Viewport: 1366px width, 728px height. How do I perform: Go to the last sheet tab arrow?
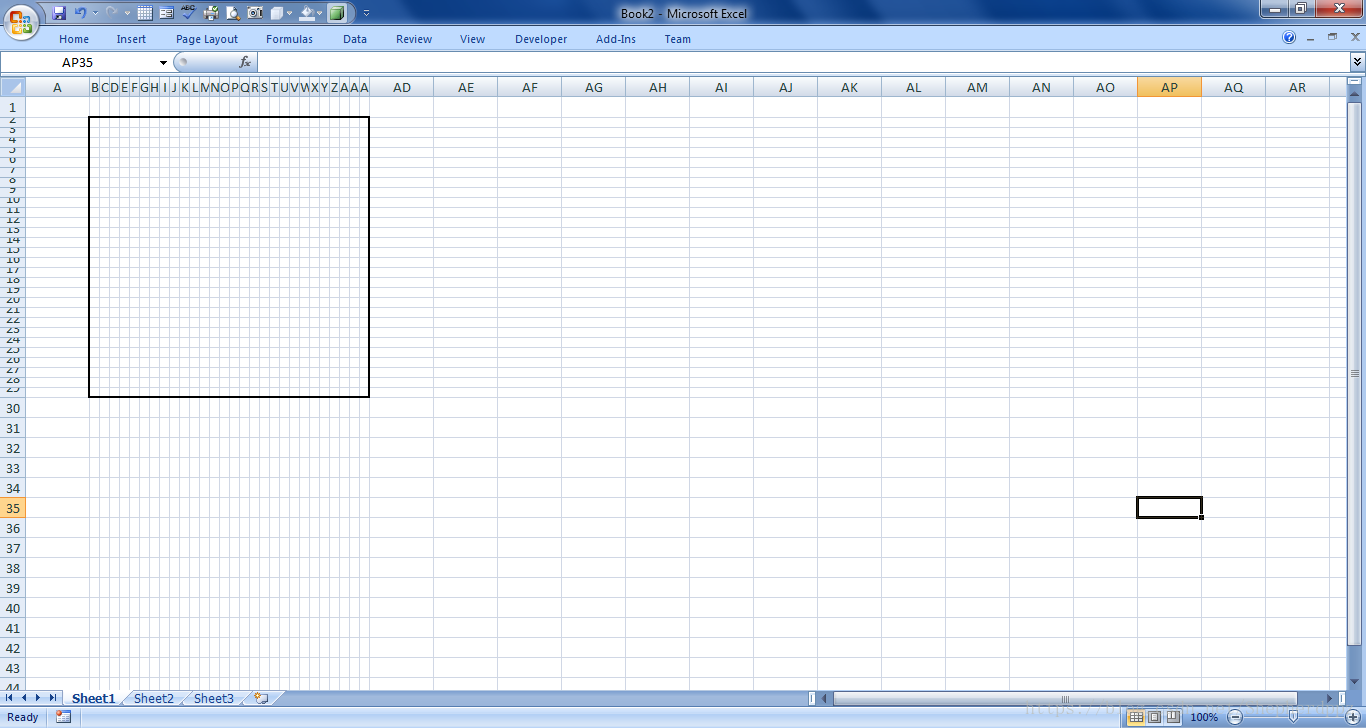click(51, 698)
